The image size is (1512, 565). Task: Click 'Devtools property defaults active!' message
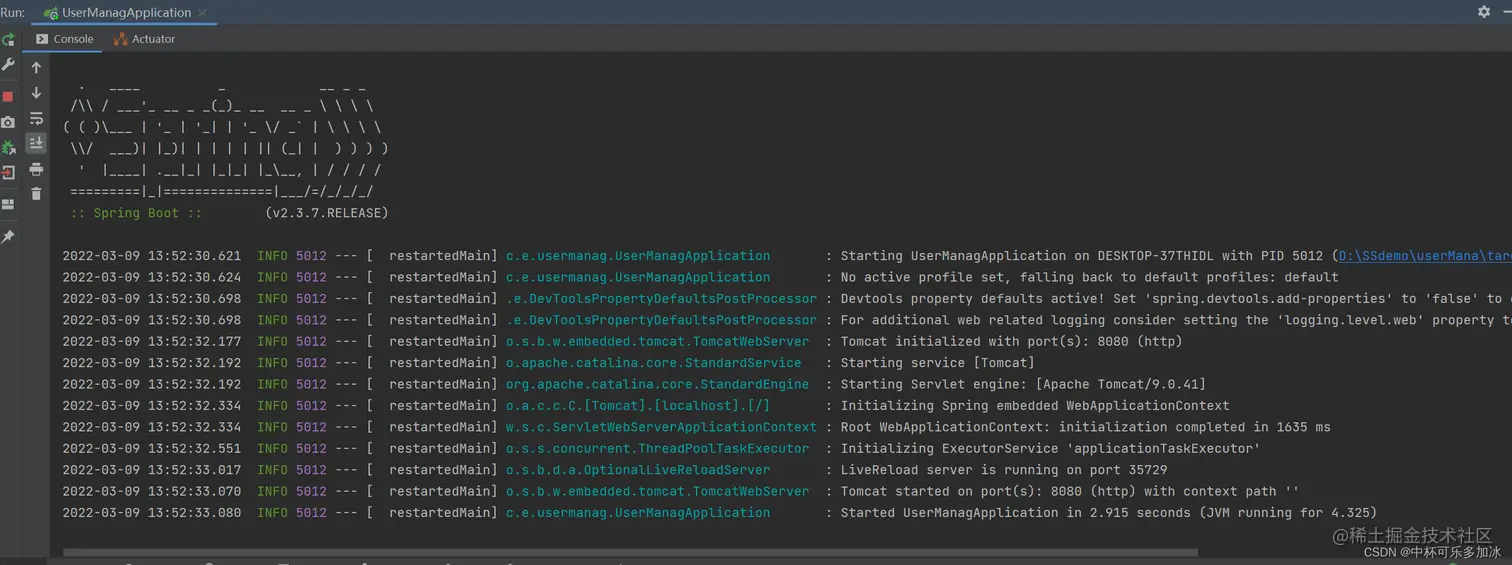pos(1176,299)
